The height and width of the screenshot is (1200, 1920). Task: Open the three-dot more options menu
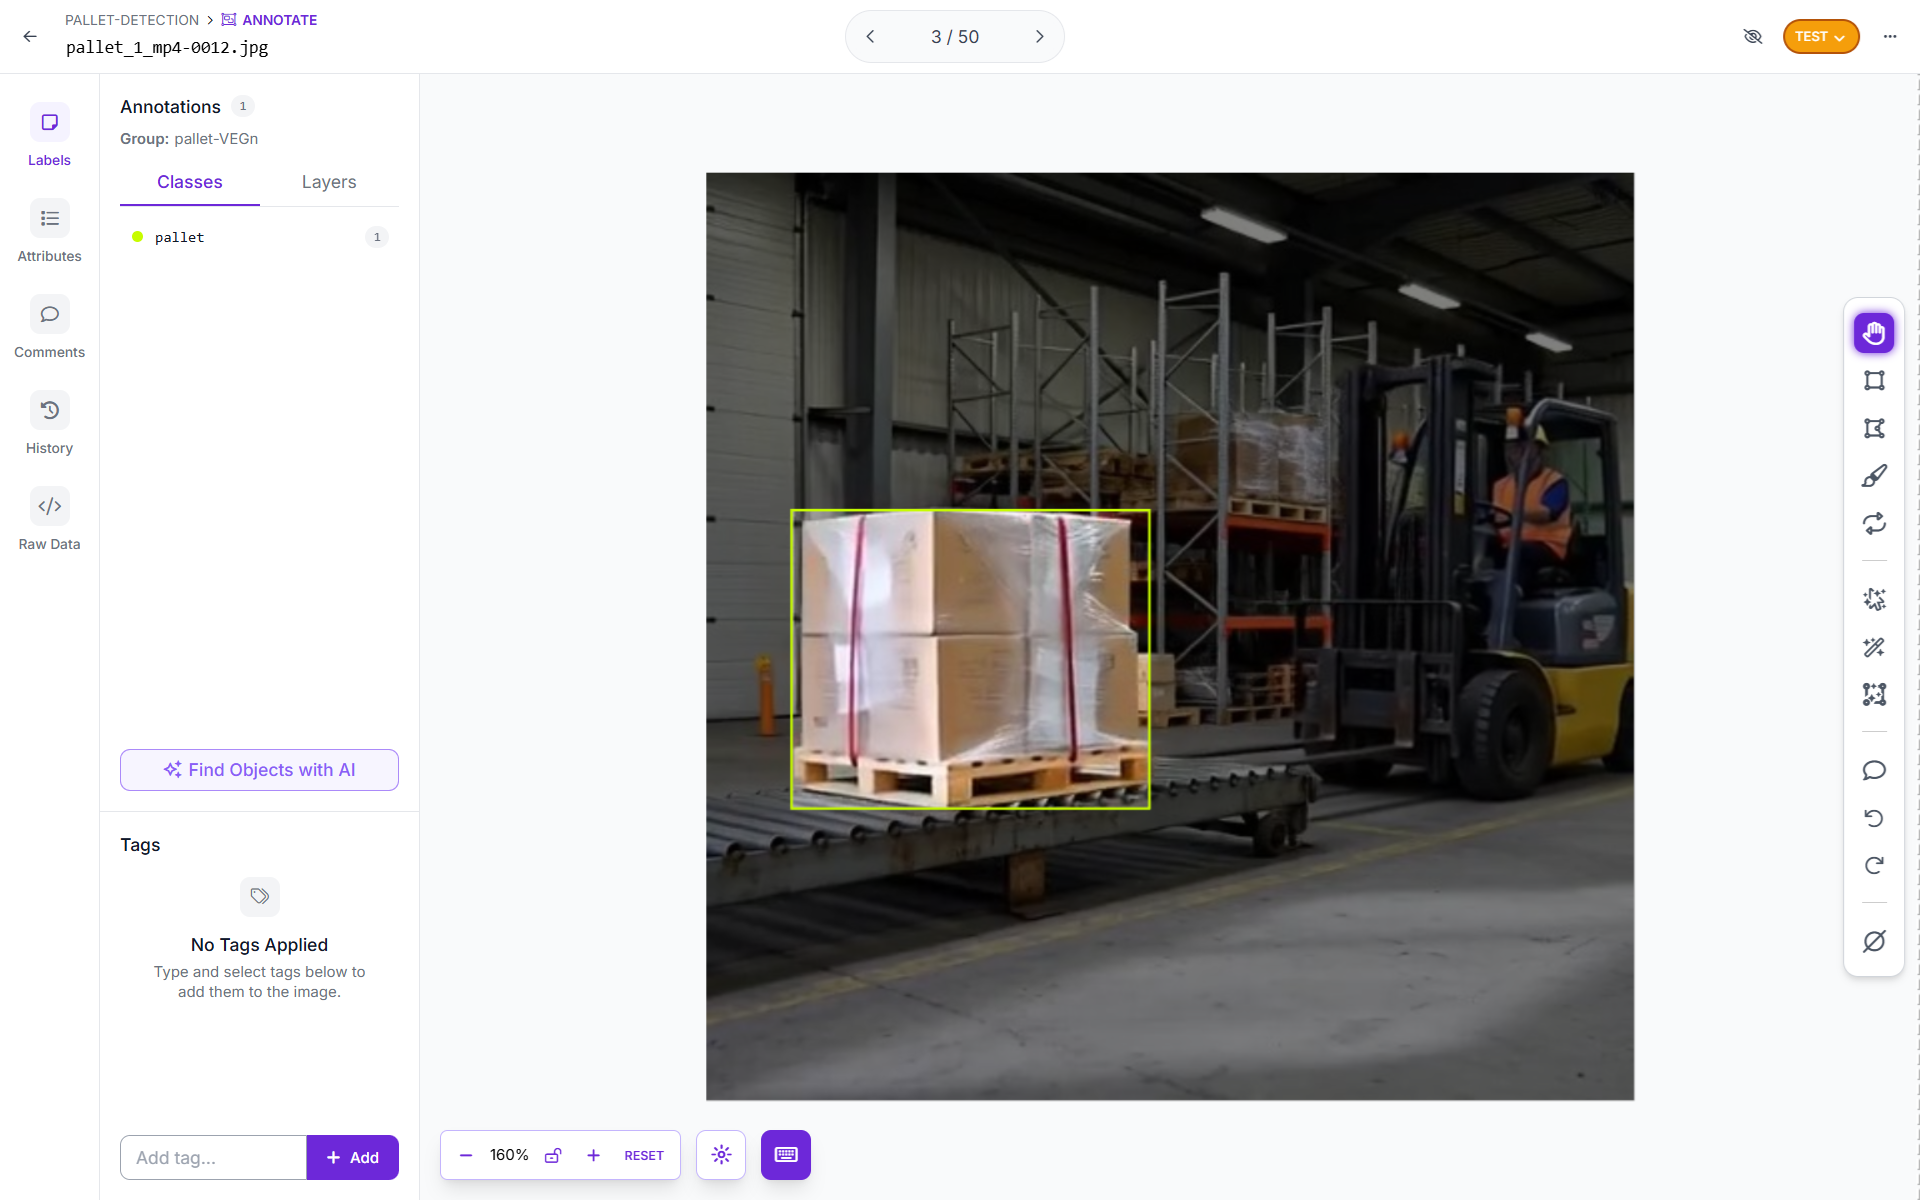tap(1889, 37)
